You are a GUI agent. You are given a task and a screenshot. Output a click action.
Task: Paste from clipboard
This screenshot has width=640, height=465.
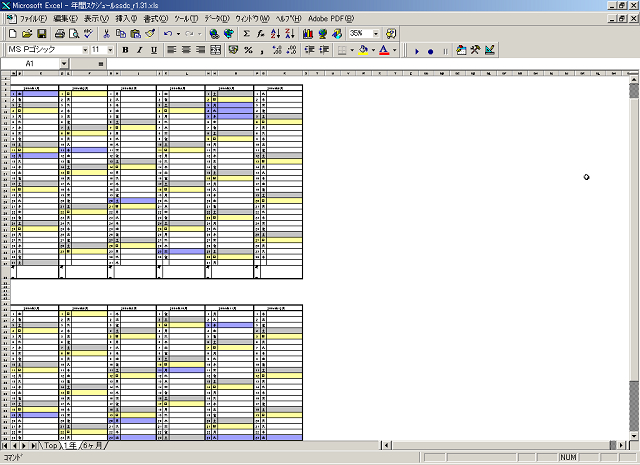click(x=136, y=34)
